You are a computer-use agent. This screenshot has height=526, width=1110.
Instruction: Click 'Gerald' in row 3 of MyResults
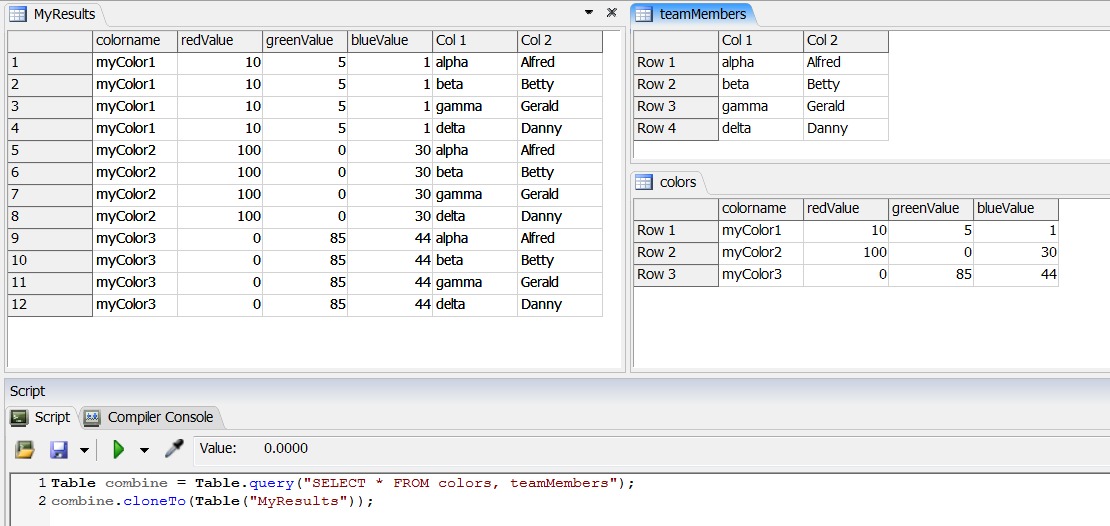point(560,107)
